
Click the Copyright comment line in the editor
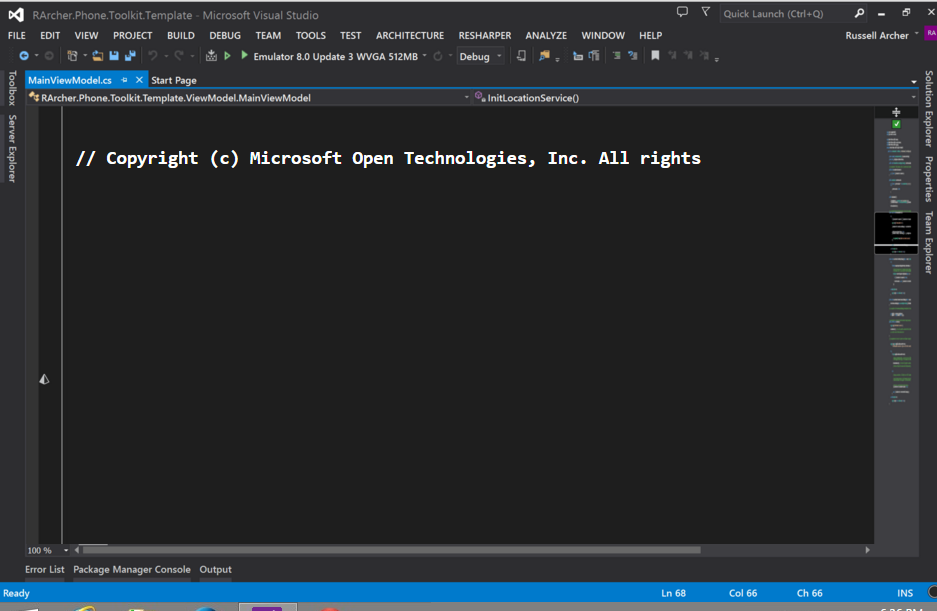click(388, 158)
